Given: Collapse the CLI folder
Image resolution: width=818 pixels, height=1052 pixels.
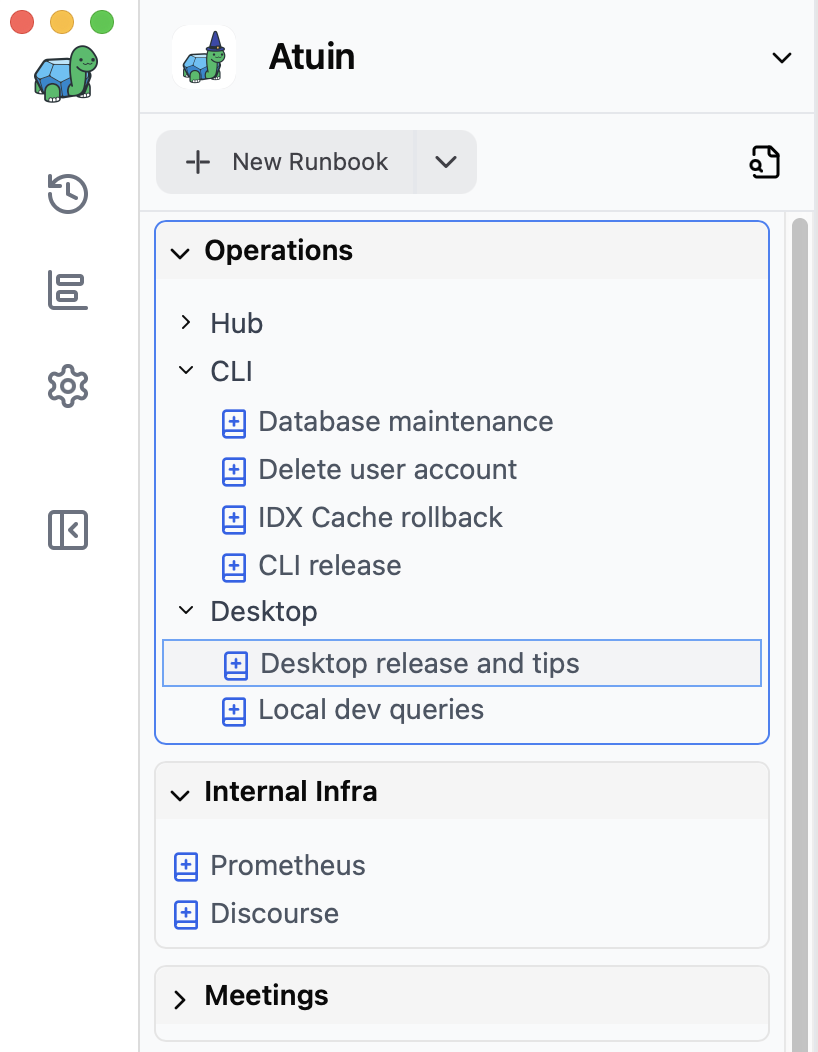Looking at the screenshot, I should (186, 370).
